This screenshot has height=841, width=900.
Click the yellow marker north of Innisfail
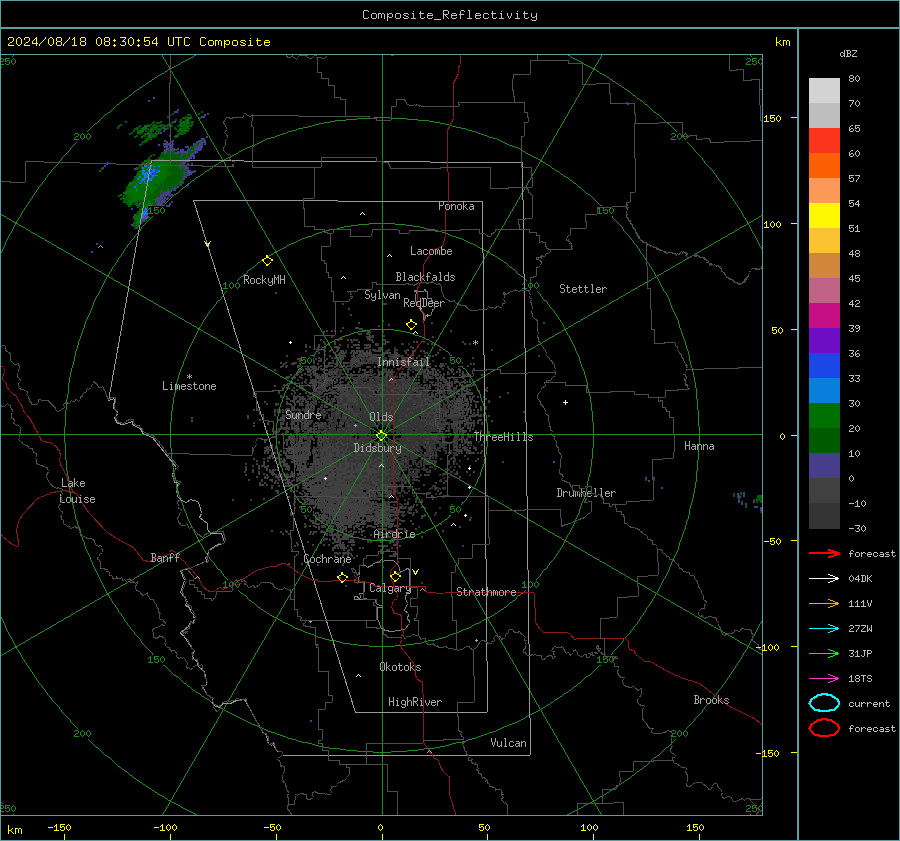coord(411,325)
